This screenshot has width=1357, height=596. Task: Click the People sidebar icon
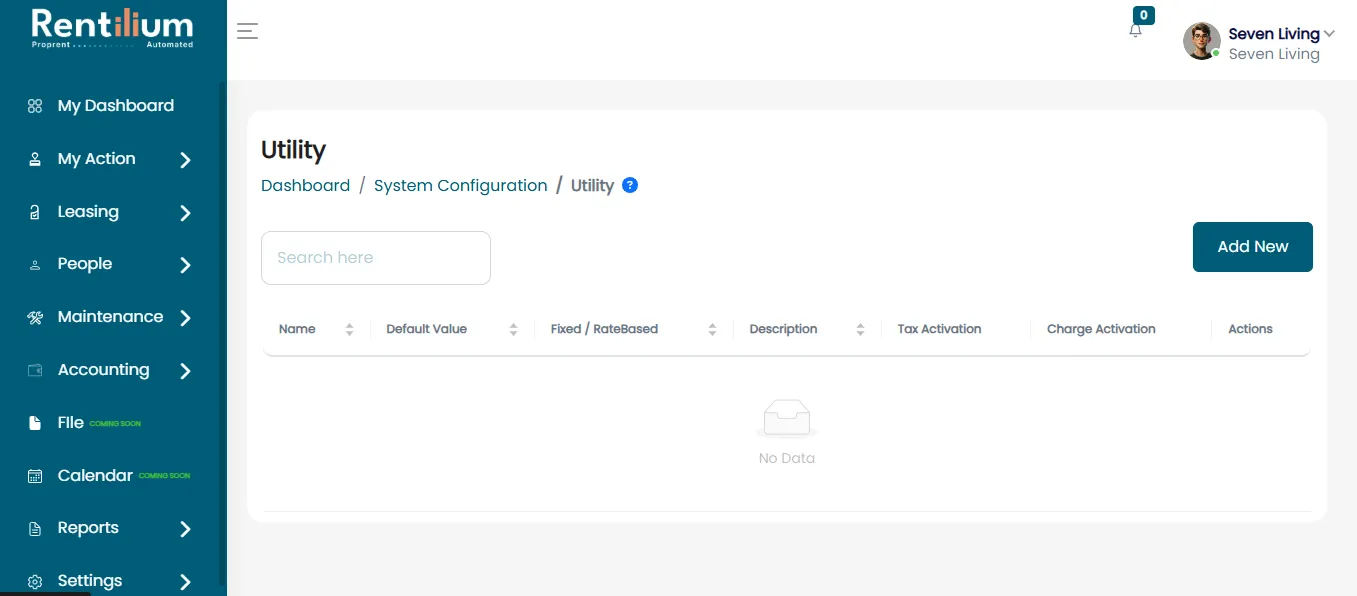pyautogui.click(x=35, y=265)
